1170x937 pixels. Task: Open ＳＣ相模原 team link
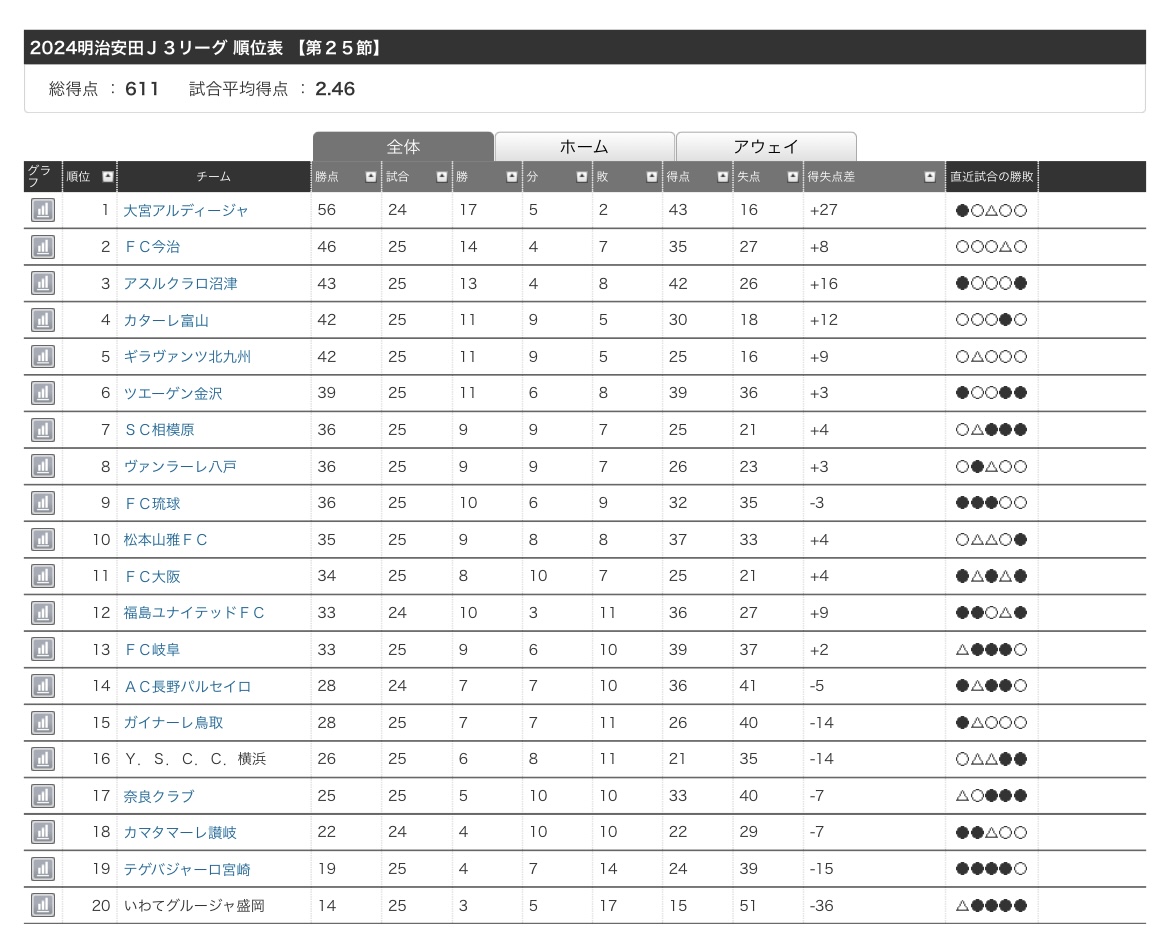click(159, 430)
